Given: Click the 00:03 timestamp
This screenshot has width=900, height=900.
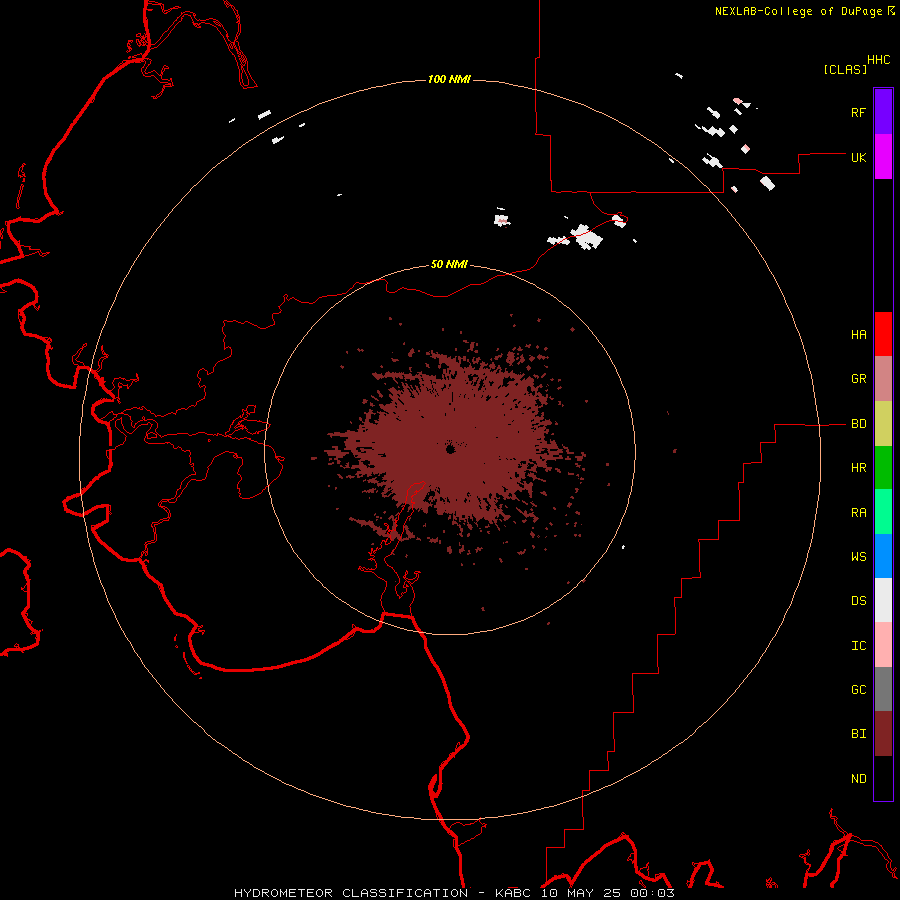Looking at the screenshot, I should (x=652, y=893).
